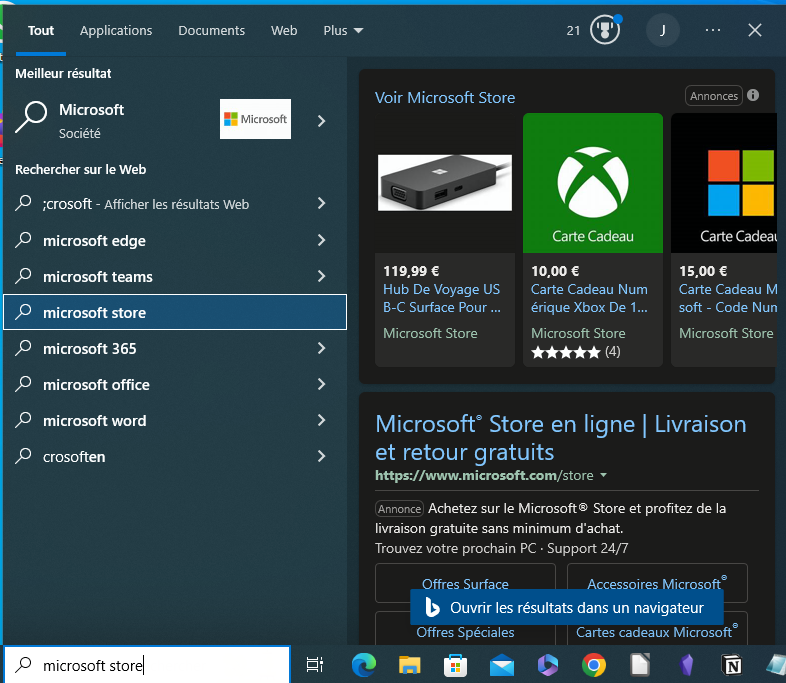Expand the Plus dropdown
786x683 pixels.
(x=343, y=31)
